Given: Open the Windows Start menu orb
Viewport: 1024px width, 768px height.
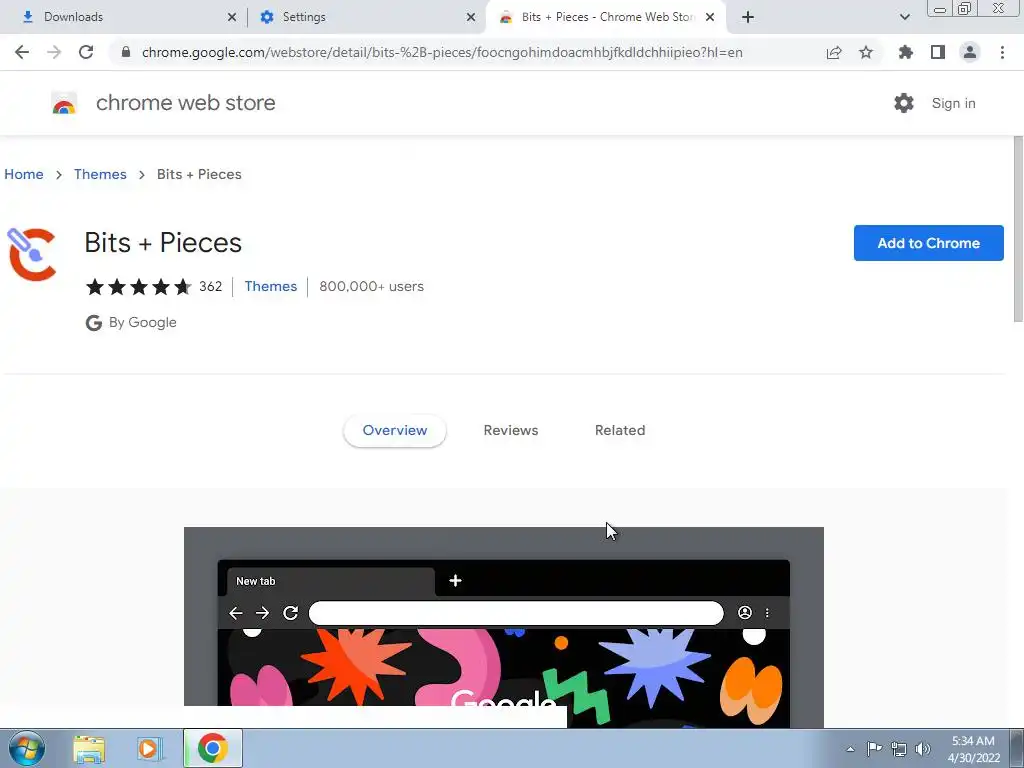Looking at the screenshot, I should click(27, 748).
